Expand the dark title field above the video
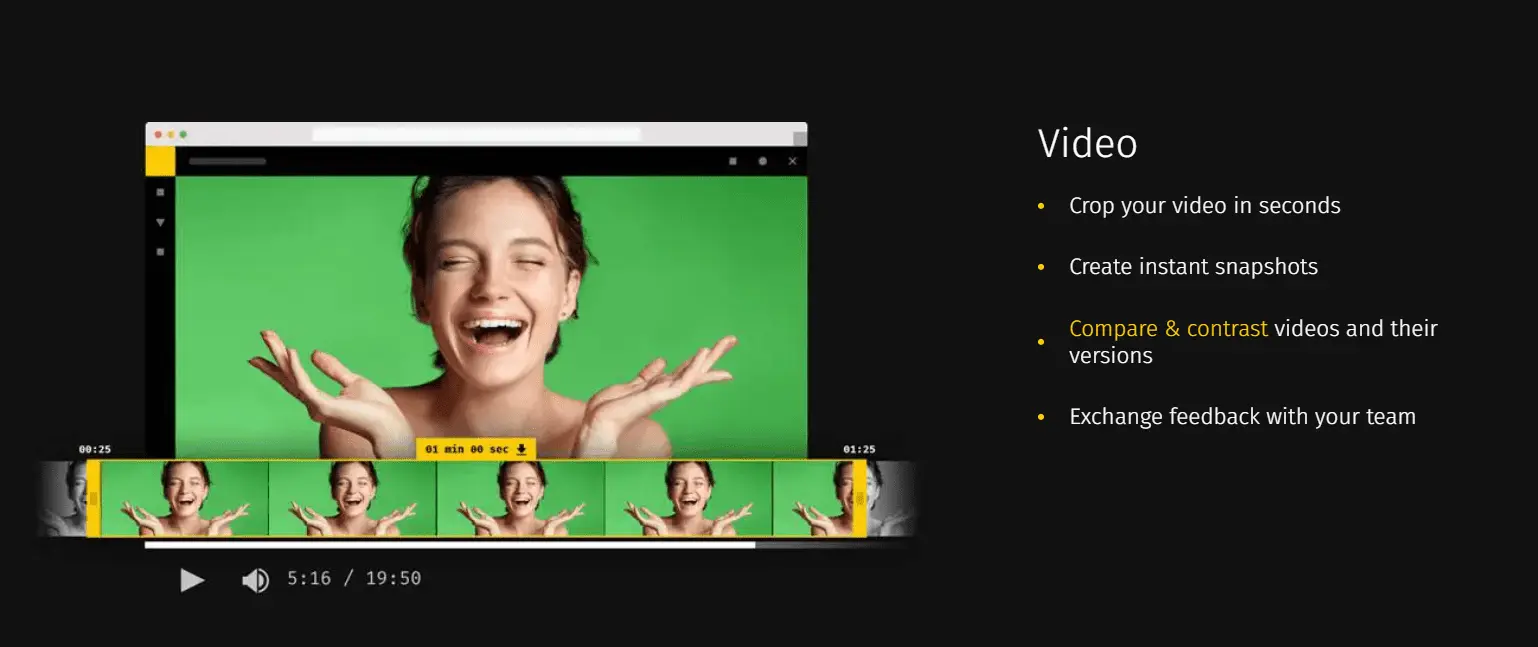 (227, 161)
